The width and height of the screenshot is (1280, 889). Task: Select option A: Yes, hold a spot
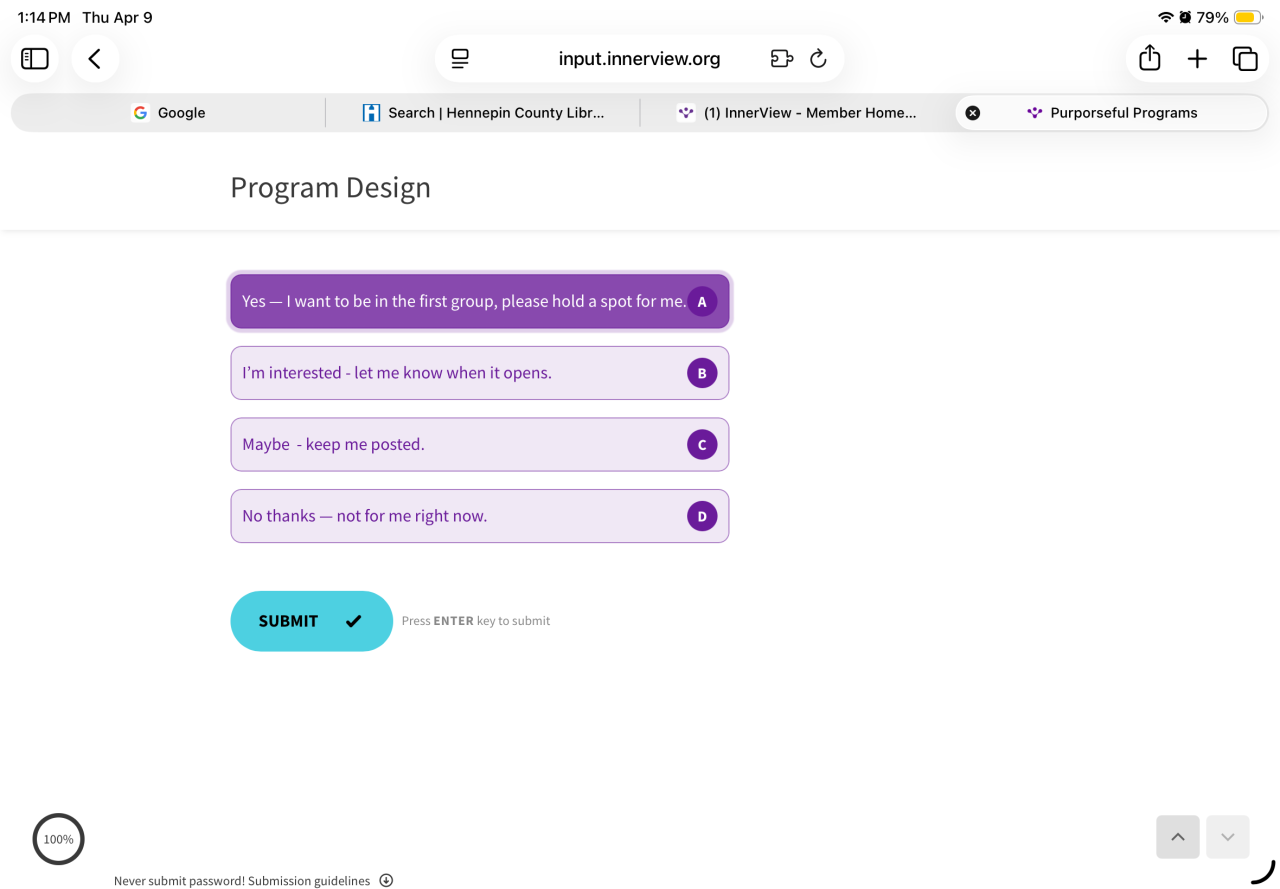[x=480, y=301]
